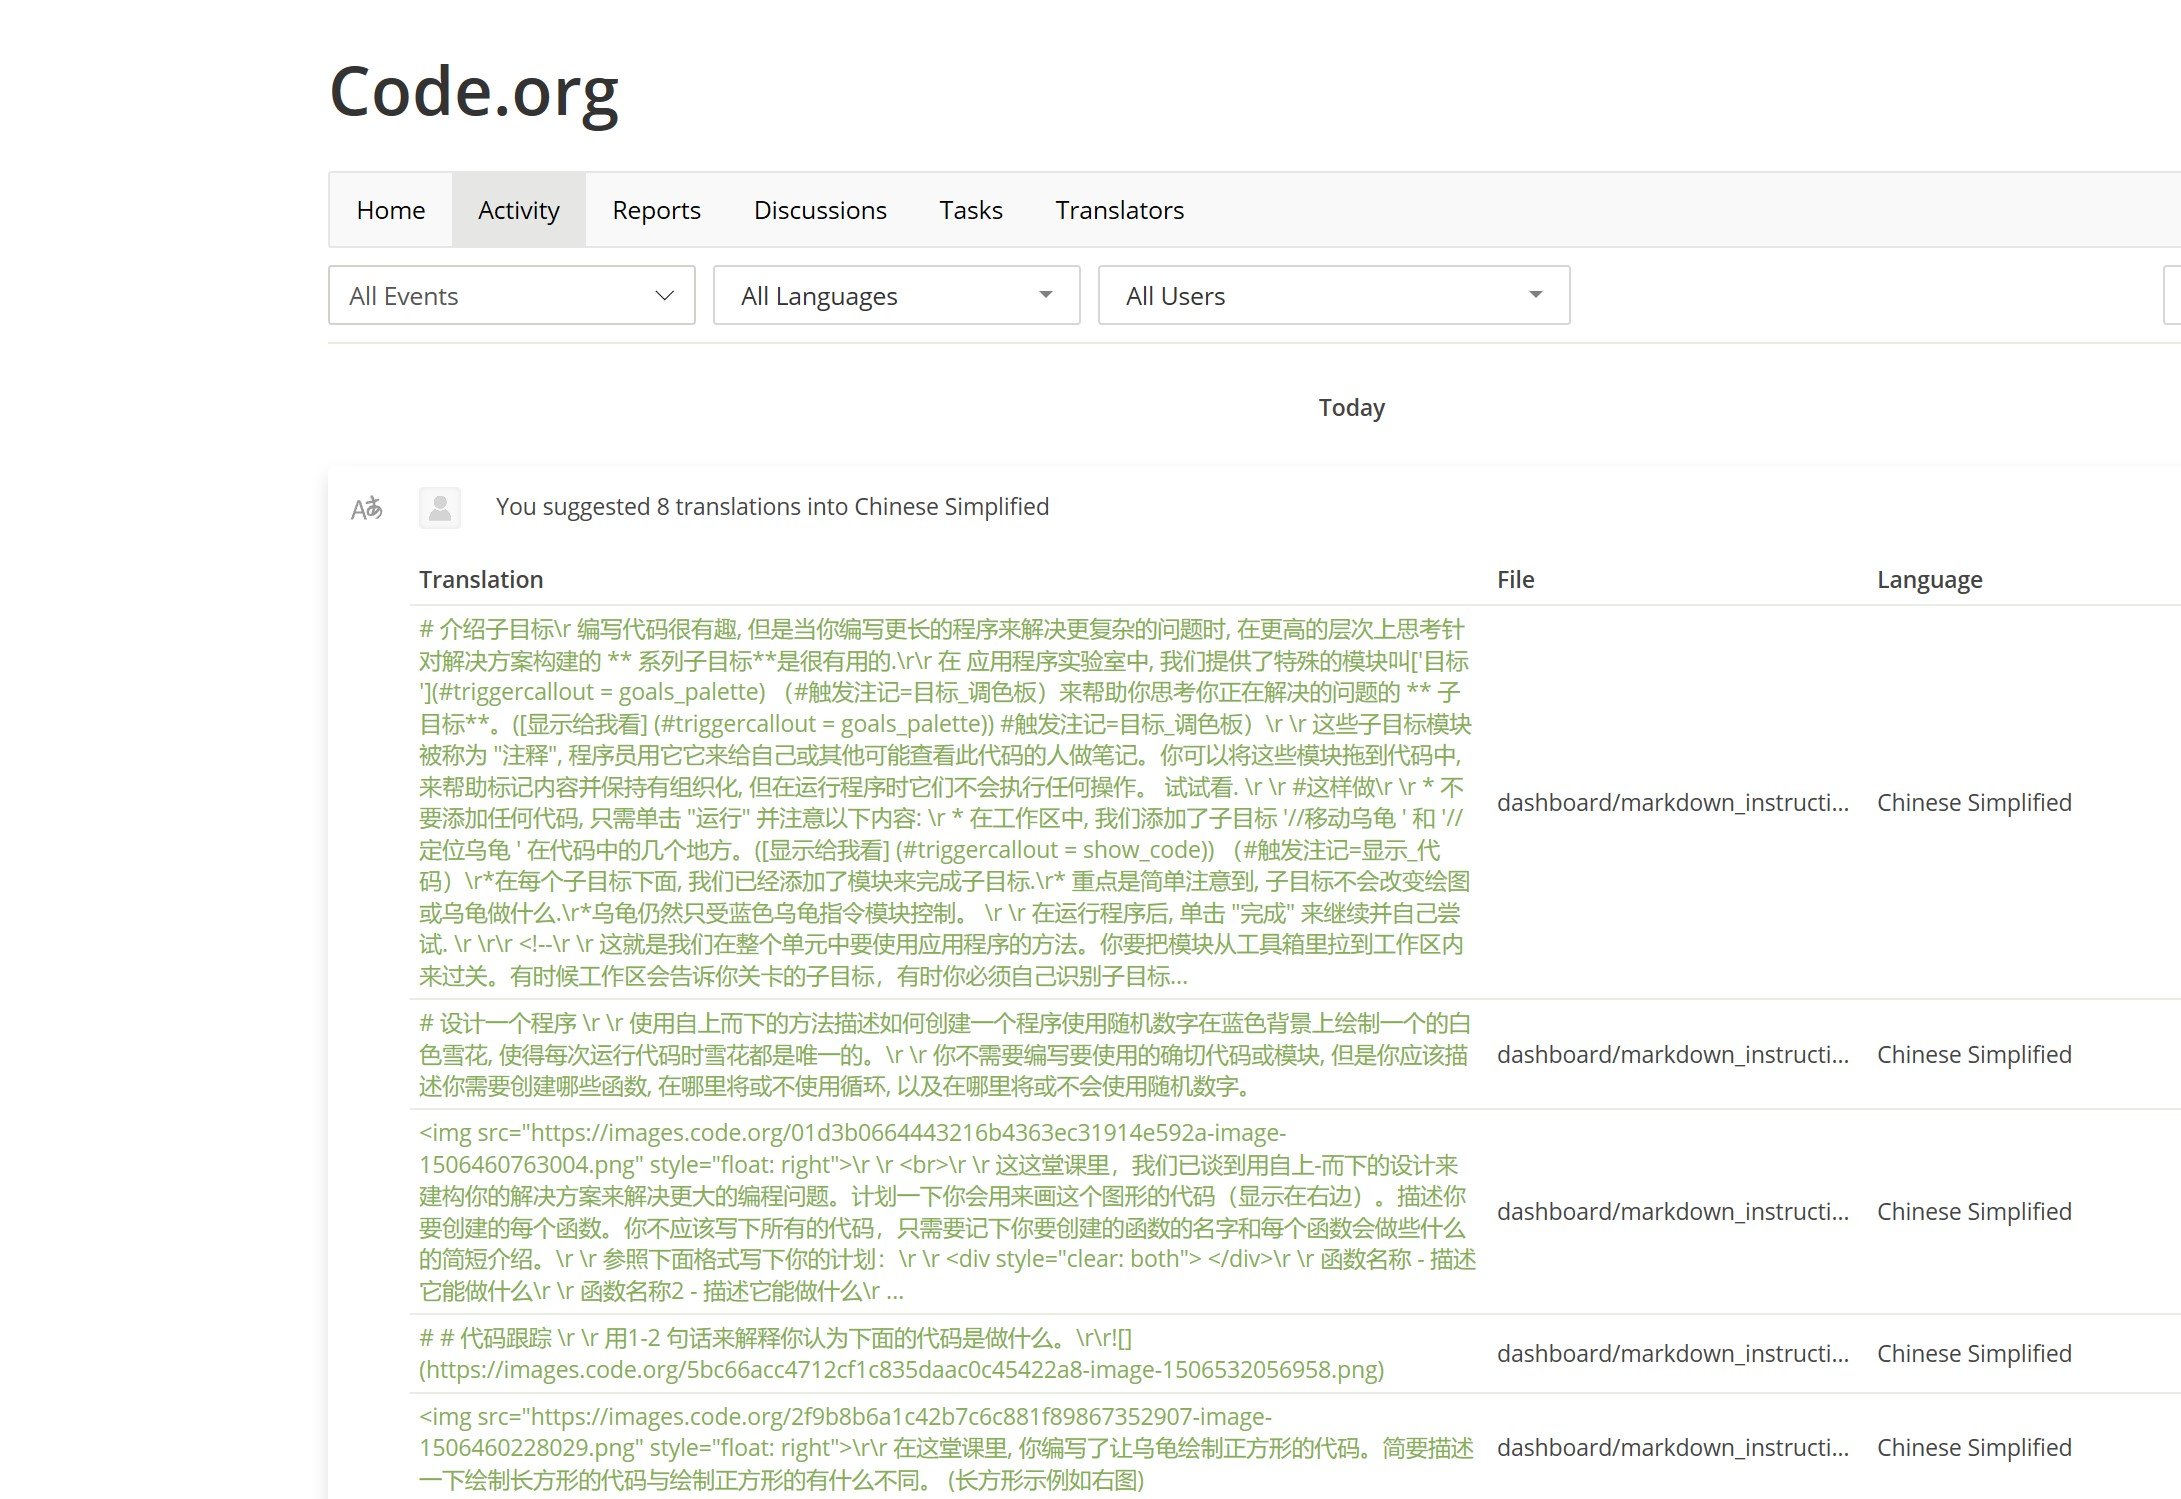Image resolution: width=2181 pixels, height=1499 pixels.
Task: Open the Reports tab
Action: click(656, 210)
